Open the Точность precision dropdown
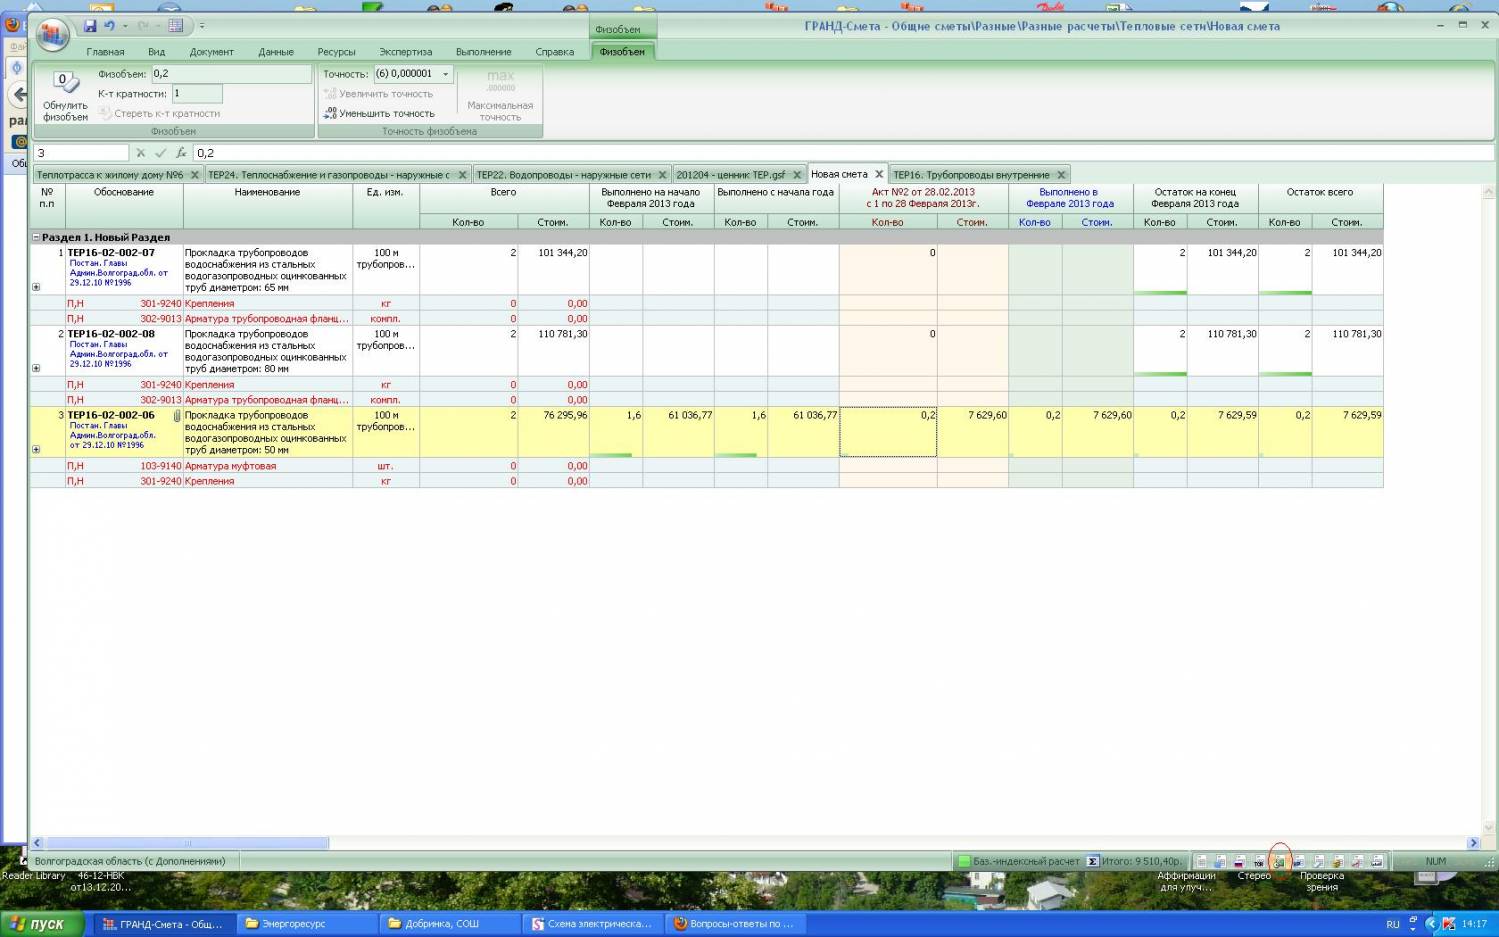This screenshot has height=937, width=1499. [446, 74]
